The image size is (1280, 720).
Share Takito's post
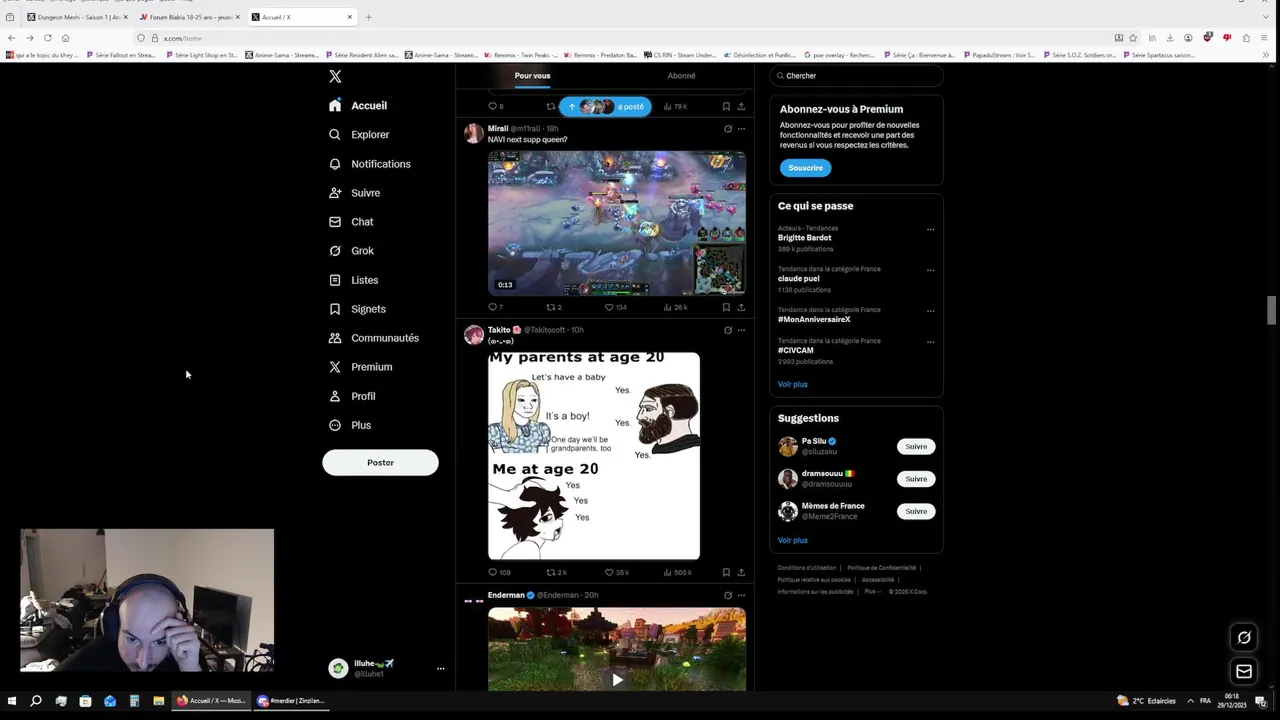click(741, 572)
